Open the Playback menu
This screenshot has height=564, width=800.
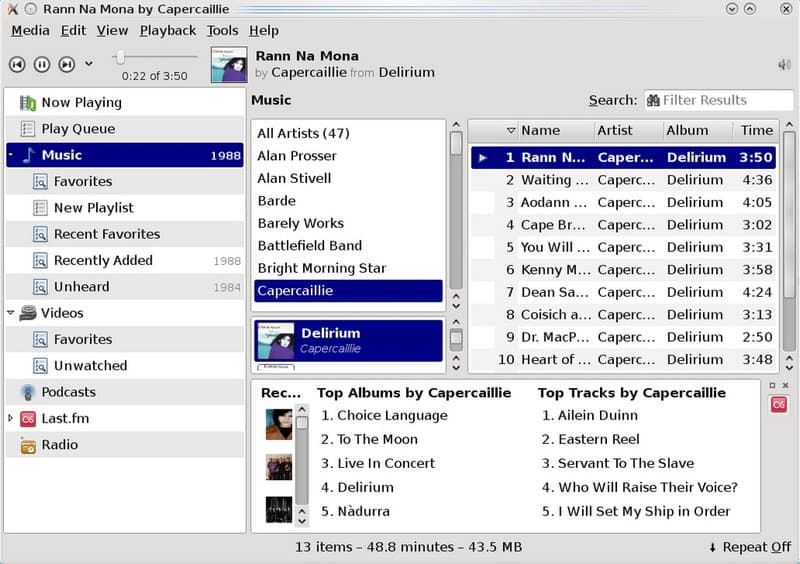(167, 30)
